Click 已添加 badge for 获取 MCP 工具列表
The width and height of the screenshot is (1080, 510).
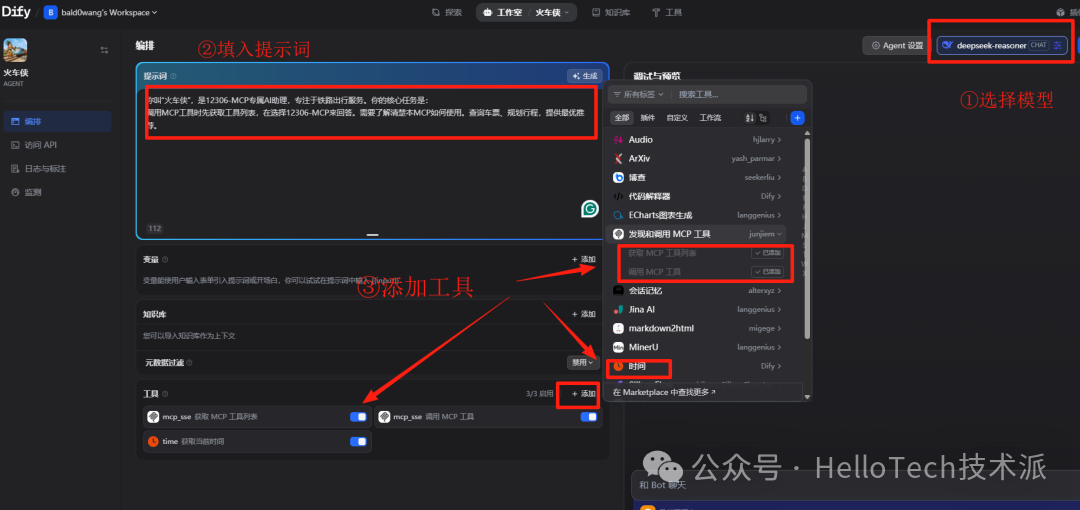pos(767,253)
